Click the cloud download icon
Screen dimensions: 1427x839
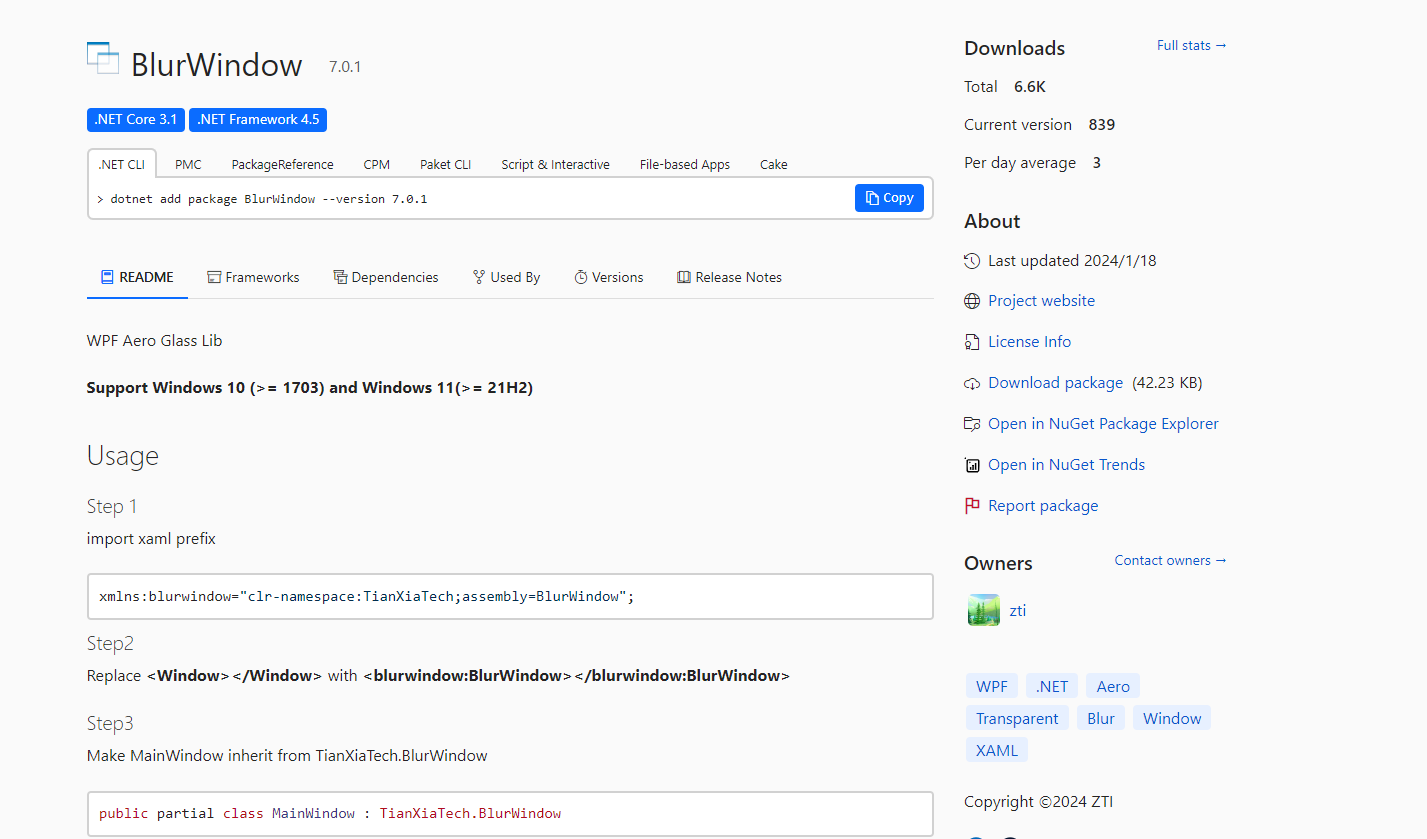click(972, 383)
